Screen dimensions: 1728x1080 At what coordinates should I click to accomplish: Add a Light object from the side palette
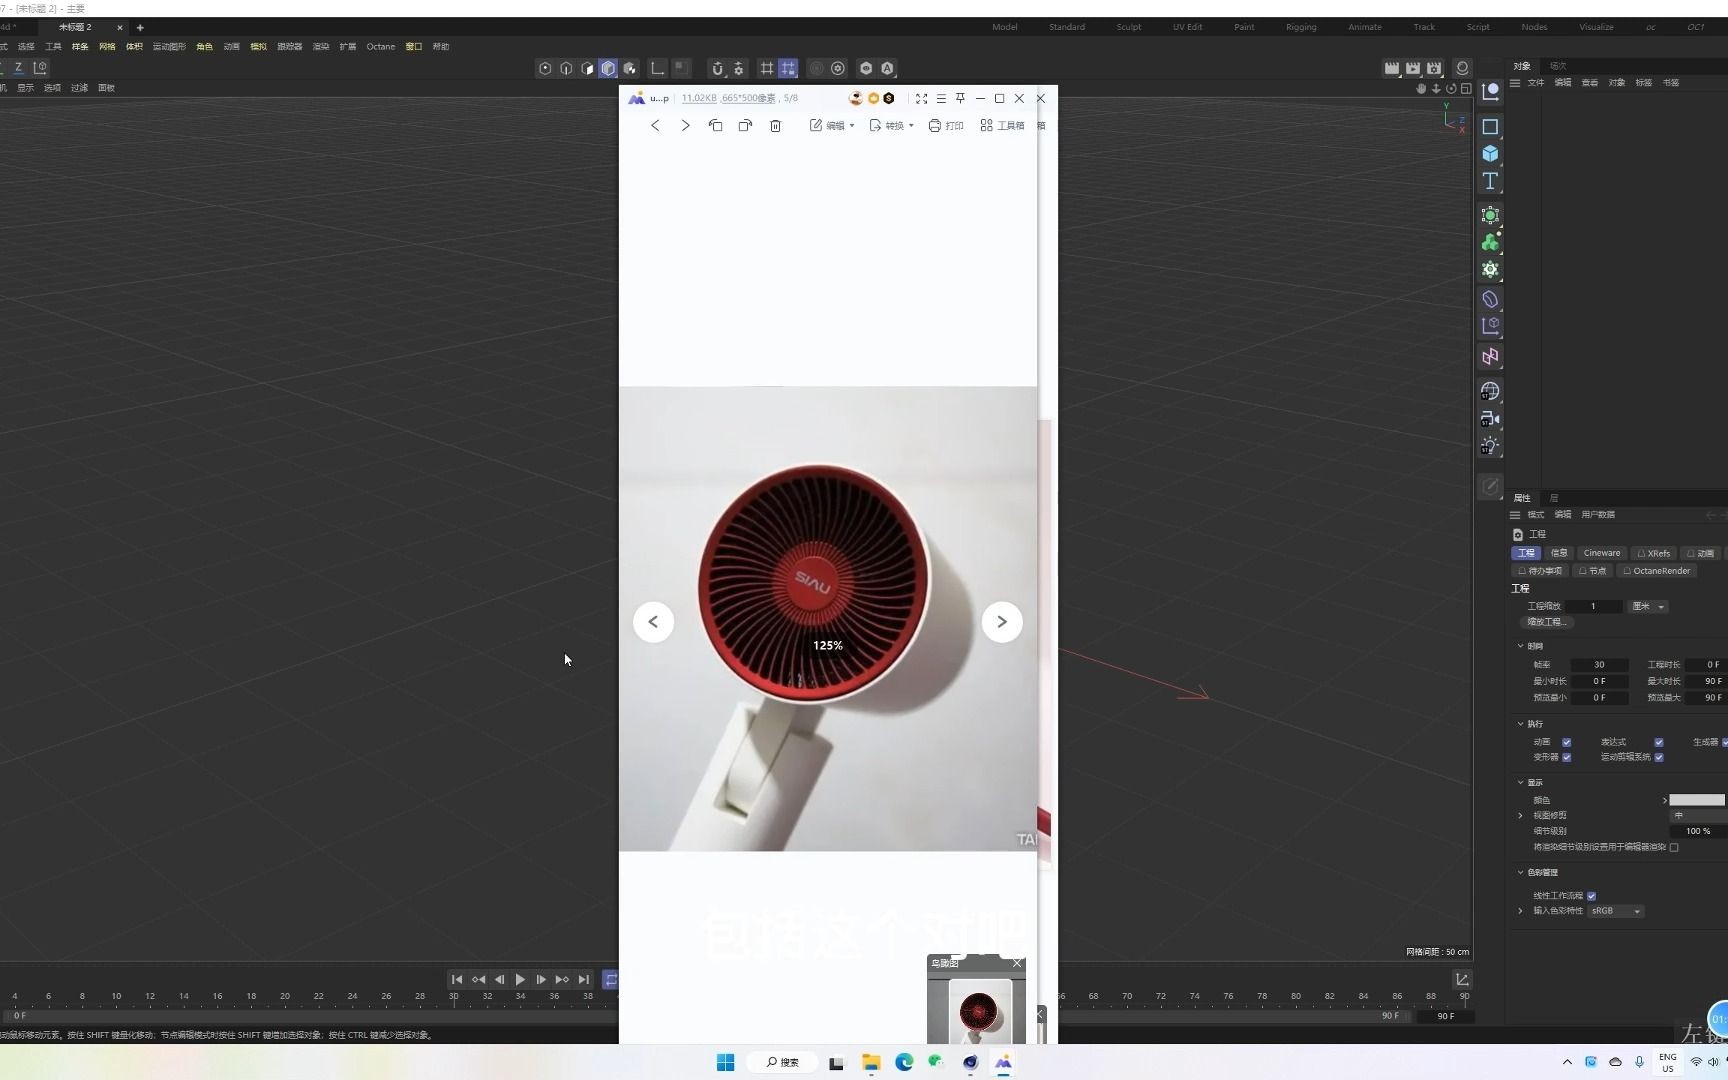click(x=1490, y=445)
